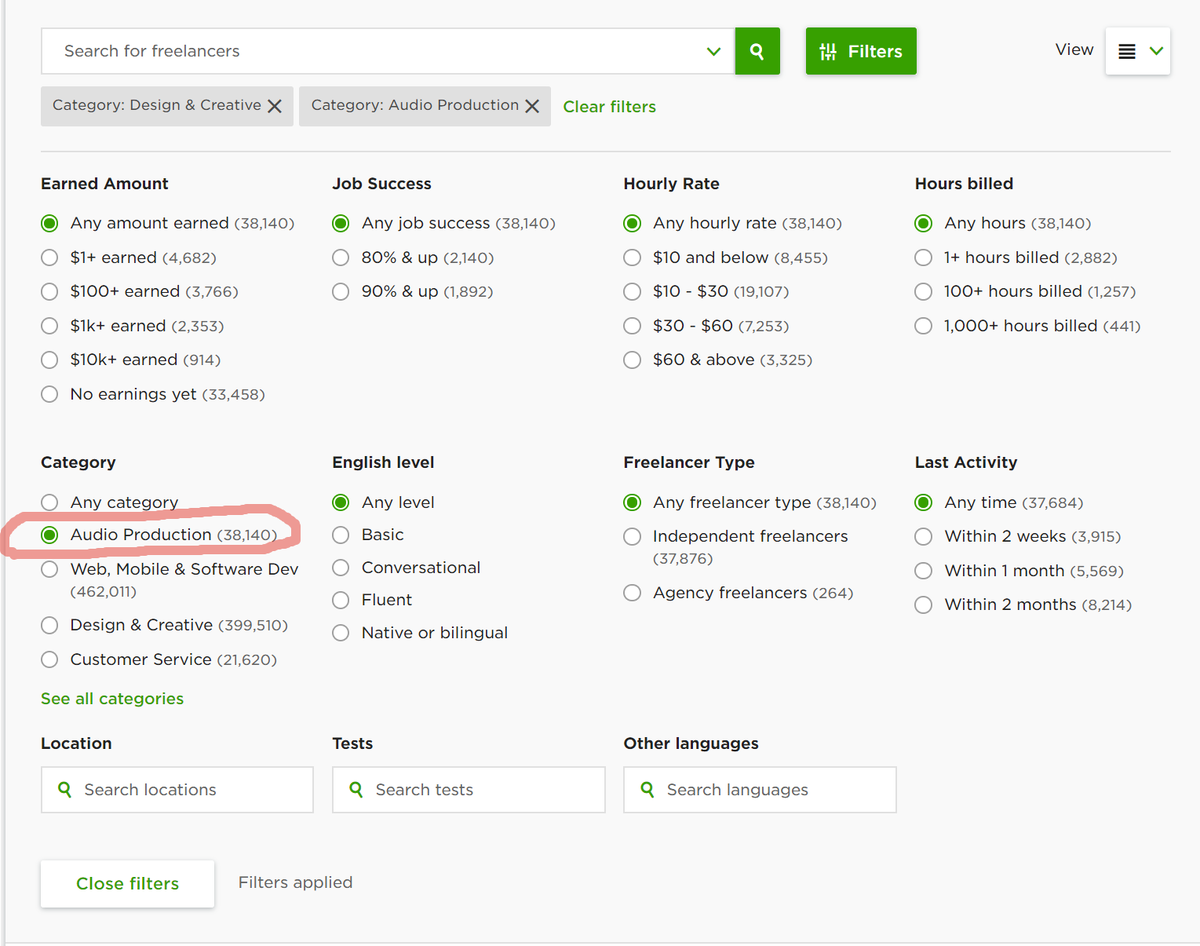Choose the $30 - $60 hourly rate
1200x946 pixels.
[x=632, y=326]
